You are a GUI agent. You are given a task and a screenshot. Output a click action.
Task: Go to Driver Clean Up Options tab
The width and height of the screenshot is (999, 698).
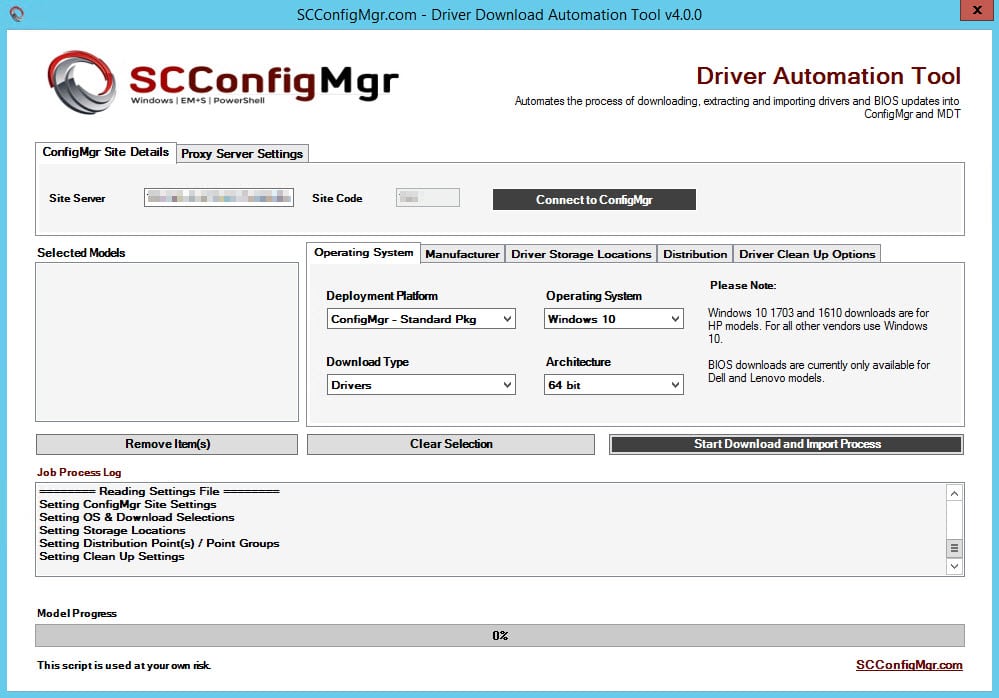807,254
